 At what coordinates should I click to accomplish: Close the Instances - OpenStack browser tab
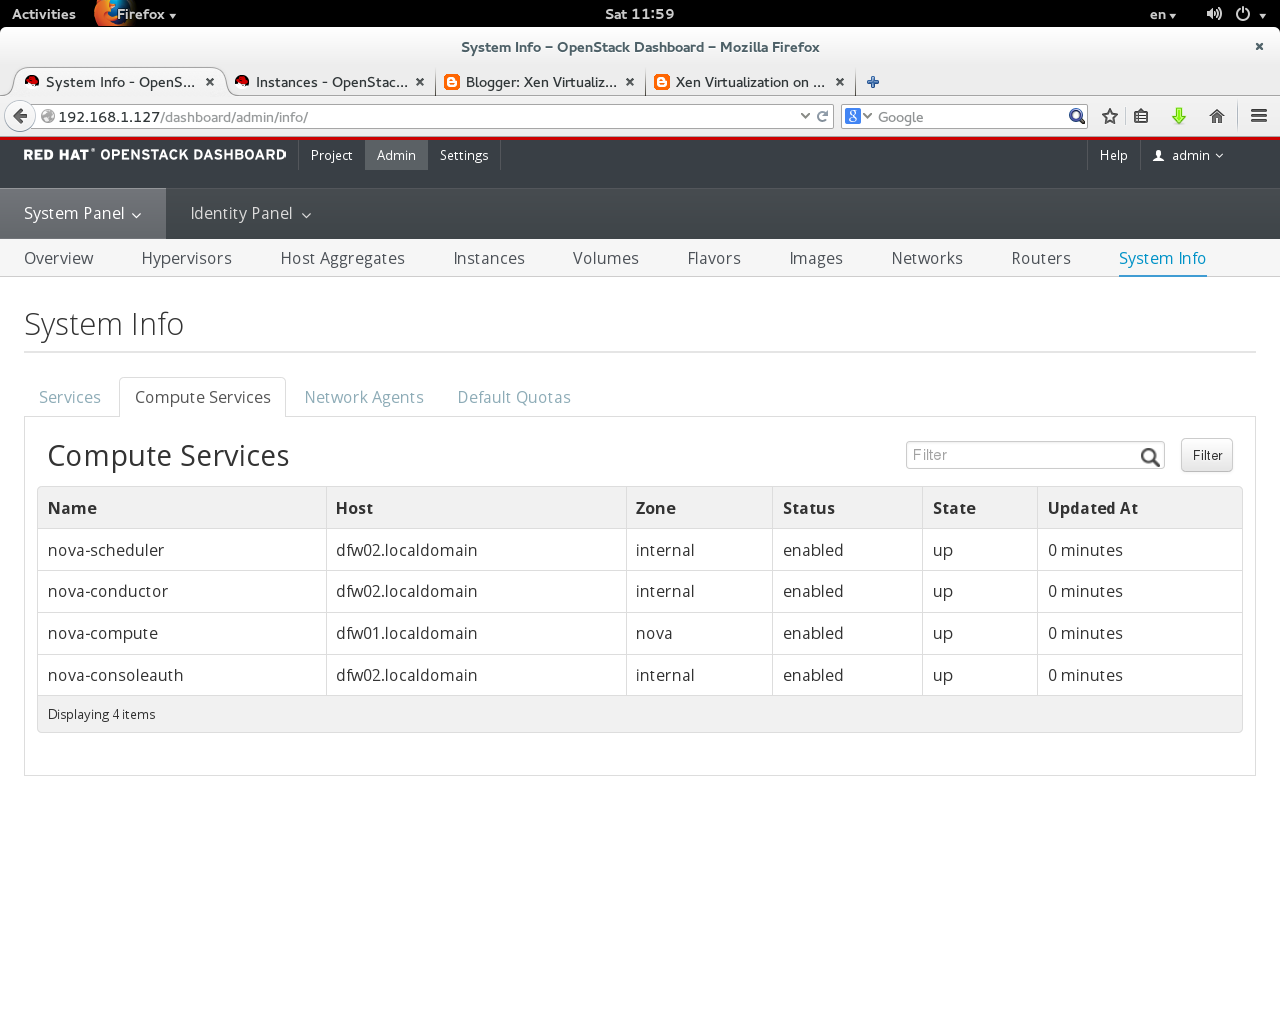click(x=420, y=82)
